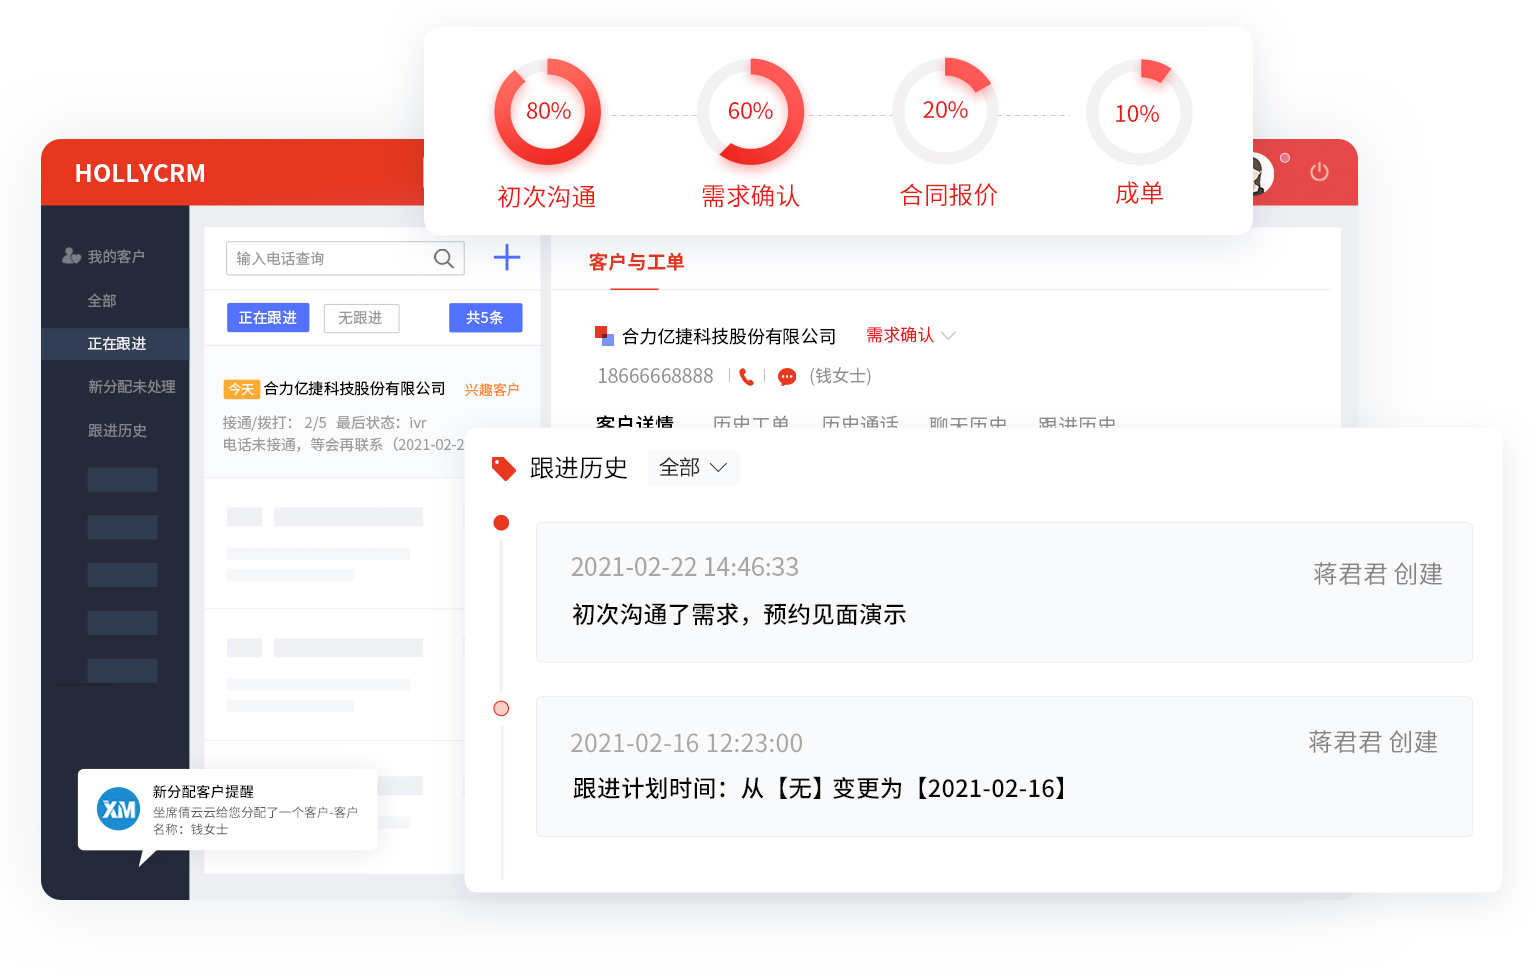Click the phone call icon next to 18666668888
The height and width of the screenshot is (974, 1536).
click(747, 376)
